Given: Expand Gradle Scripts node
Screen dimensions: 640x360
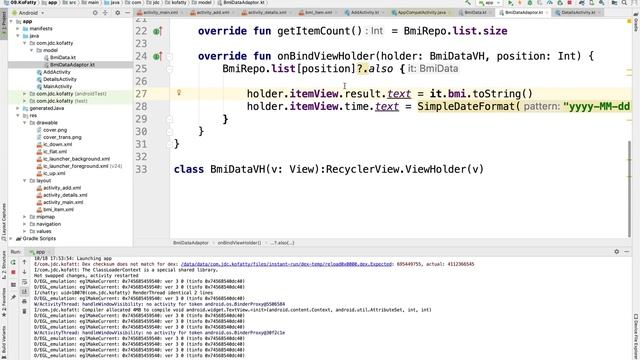Looking at the screenshot, I should coord(11,238).
